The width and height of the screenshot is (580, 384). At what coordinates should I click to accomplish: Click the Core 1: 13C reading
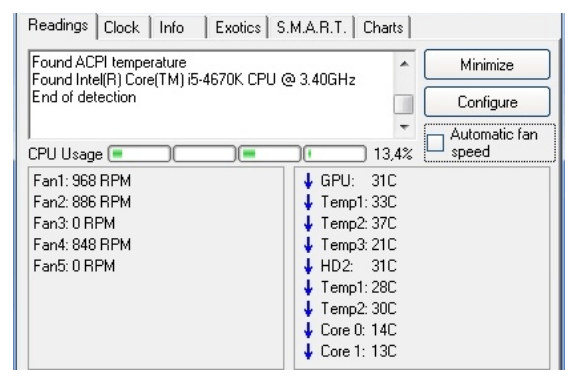click(x=358, y=351)
